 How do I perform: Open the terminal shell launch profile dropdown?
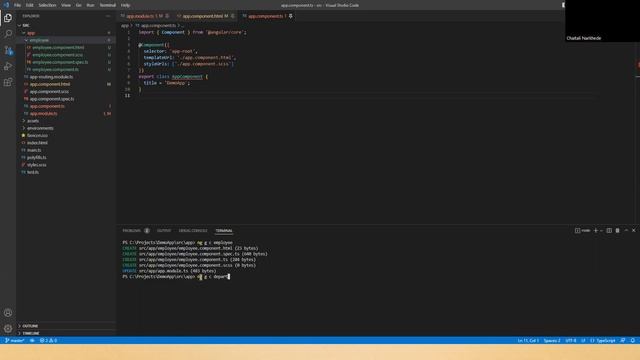pos(601,231)
